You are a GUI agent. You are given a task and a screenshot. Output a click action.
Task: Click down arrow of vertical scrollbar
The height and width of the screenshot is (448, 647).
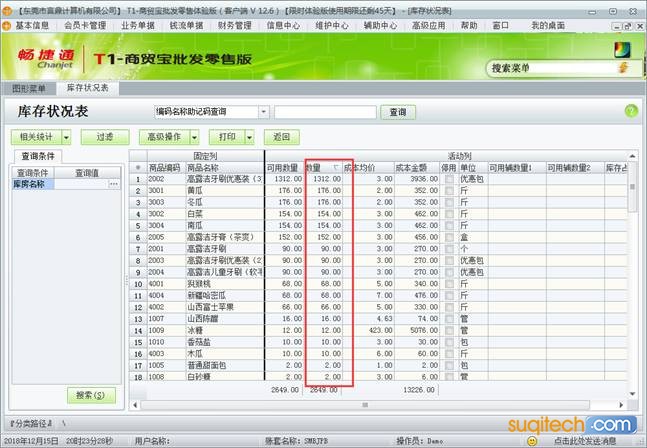point(632,394)
